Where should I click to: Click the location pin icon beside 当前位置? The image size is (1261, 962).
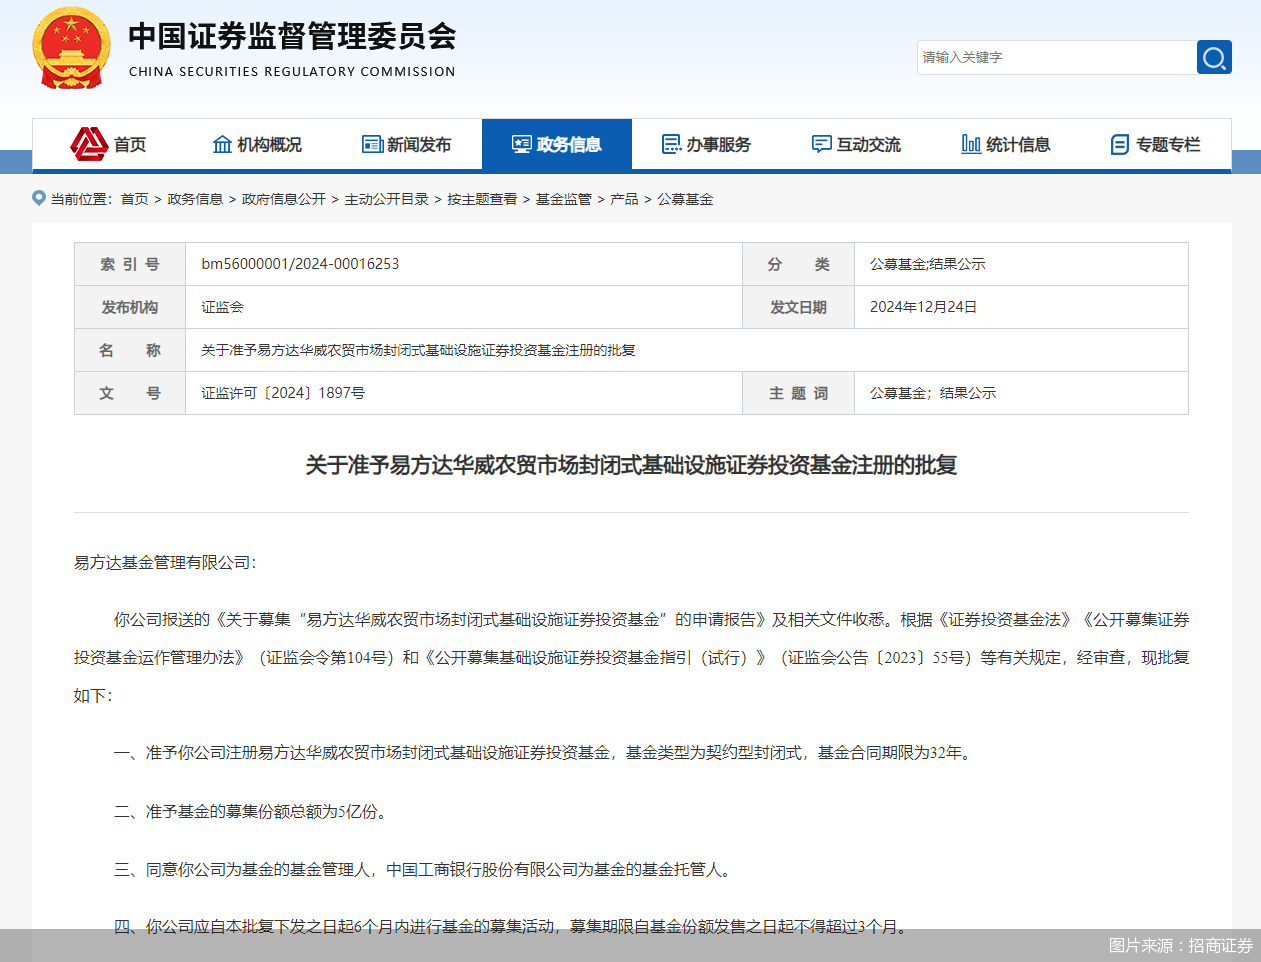tap(37, 198)
